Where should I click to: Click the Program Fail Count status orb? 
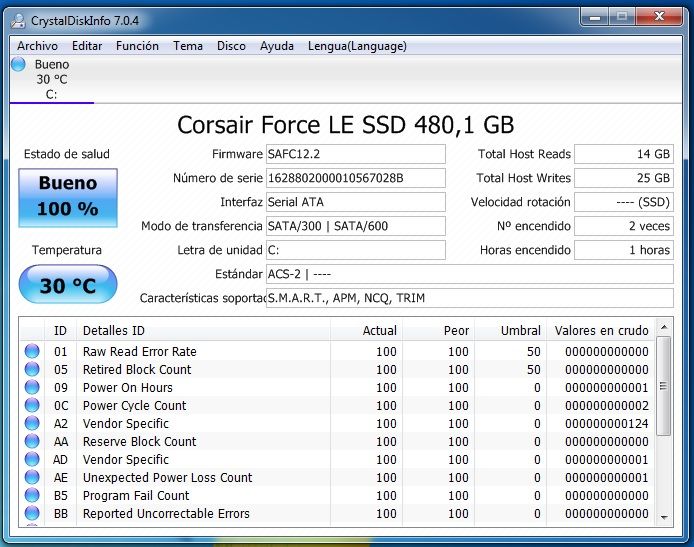[32, 495]
